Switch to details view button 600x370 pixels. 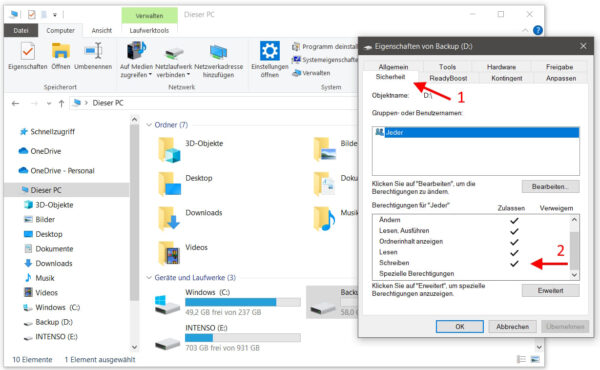pos(521,359)
